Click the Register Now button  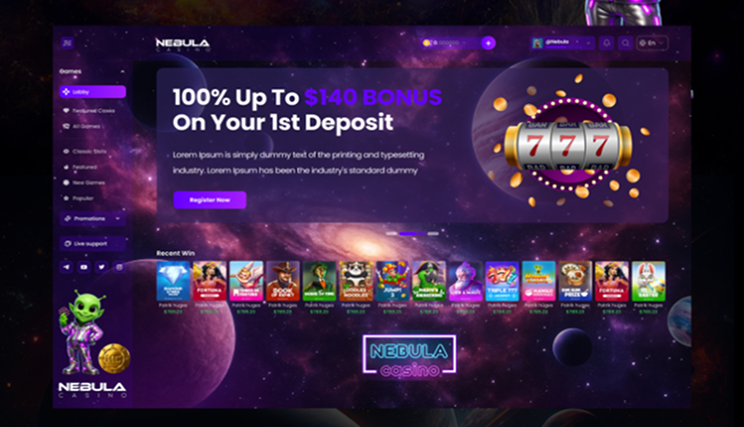[210, 200]
